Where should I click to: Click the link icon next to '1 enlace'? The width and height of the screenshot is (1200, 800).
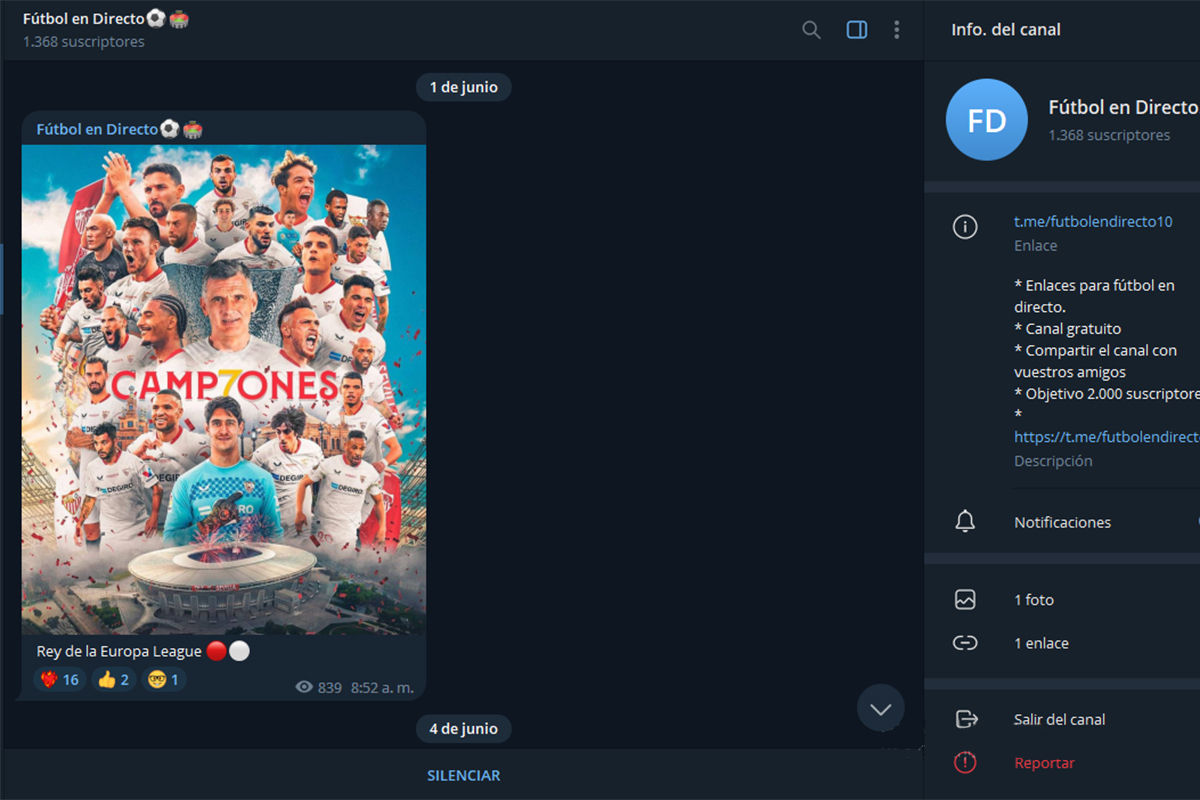(965, 643)
